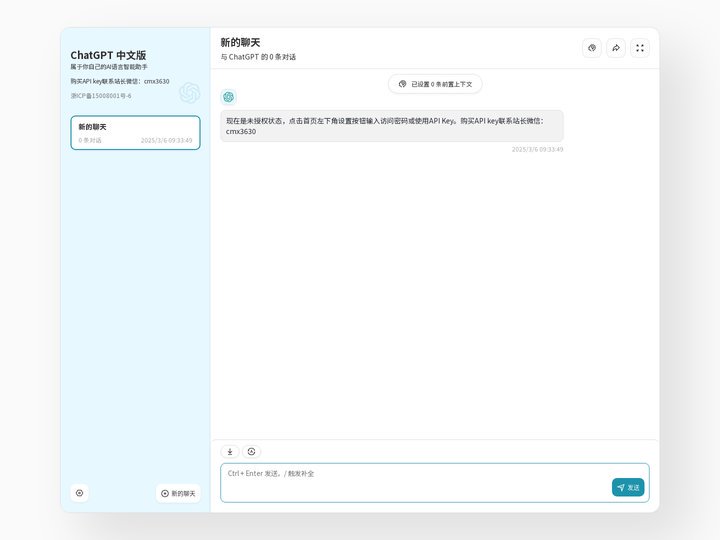The width and height of the screenshot is (720, 540).
Task: Open the prompt mask icon in chat header
Action: (x=592, y=48)
